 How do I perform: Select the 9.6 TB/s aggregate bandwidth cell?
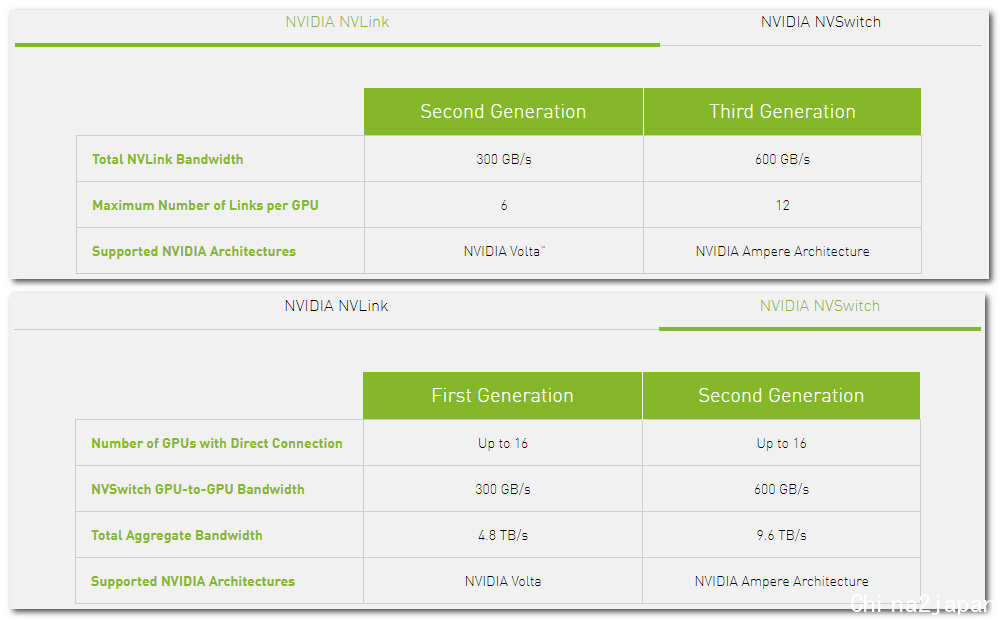pyautogui.click(x=781, y=535)
